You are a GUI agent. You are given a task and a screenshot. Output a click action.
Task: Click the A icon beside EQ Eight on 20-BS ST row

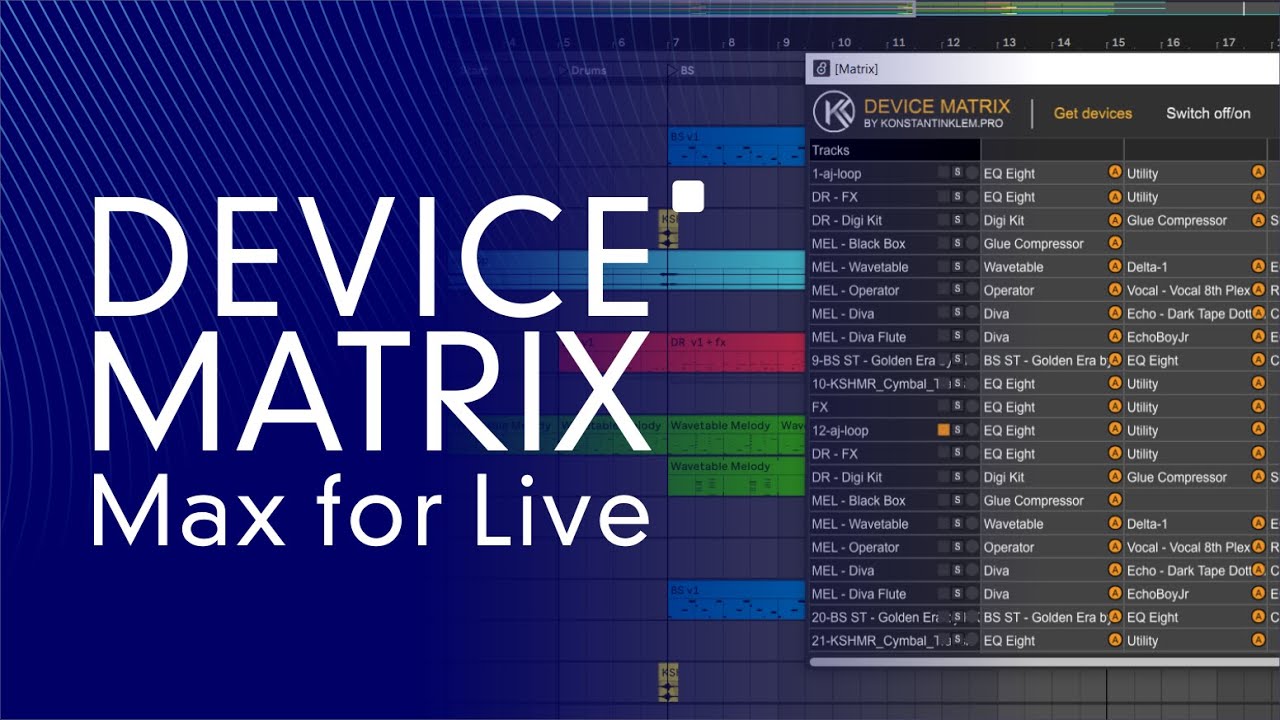pos(1259,617)
